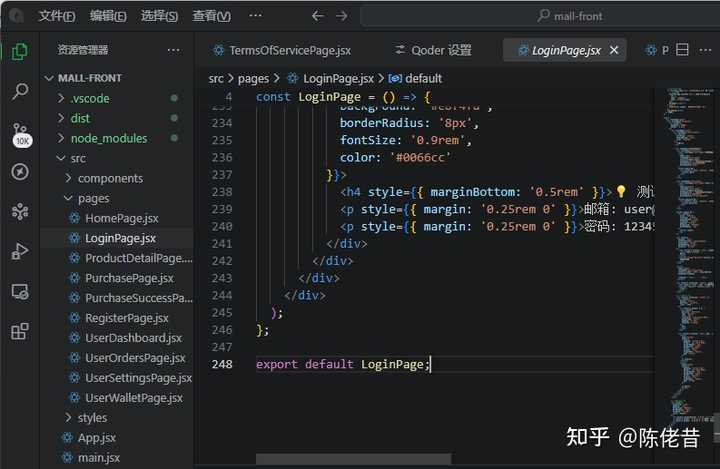Image resolution: width=720 pixels, height=469 pixels.
Task: Click the lightbulb hint in code line 238
Action: (621, 191)
